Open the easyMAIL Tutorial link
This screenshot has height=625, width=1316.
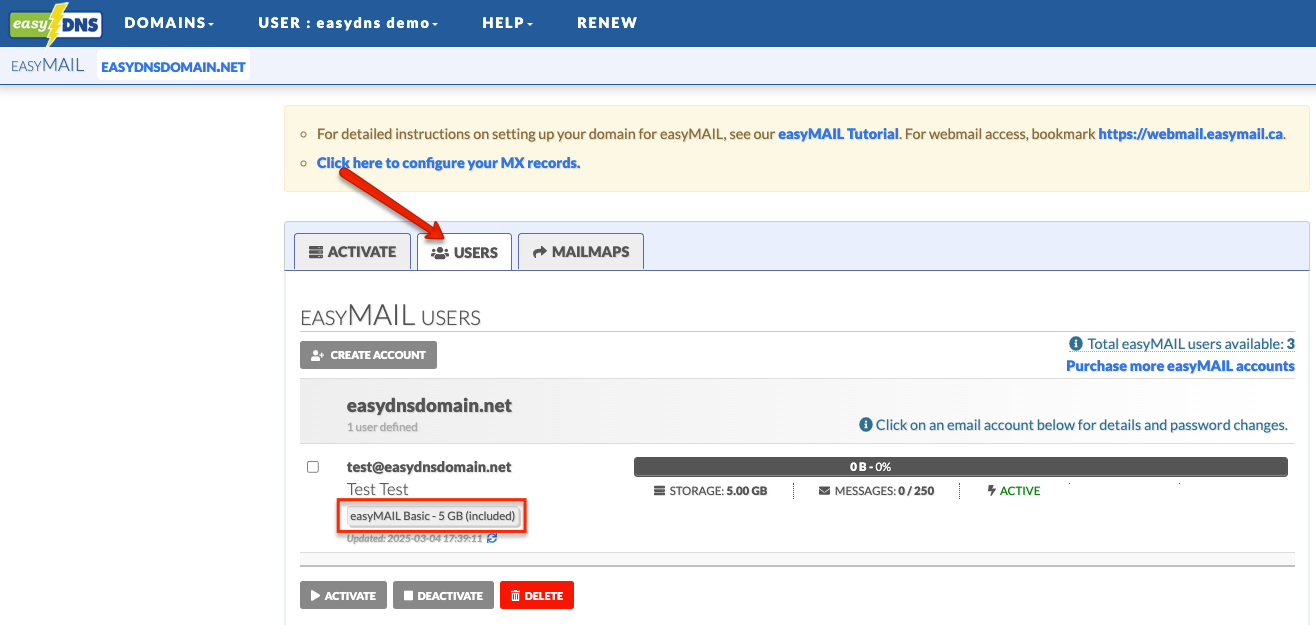pyautogui.click(x=838, y=134)
